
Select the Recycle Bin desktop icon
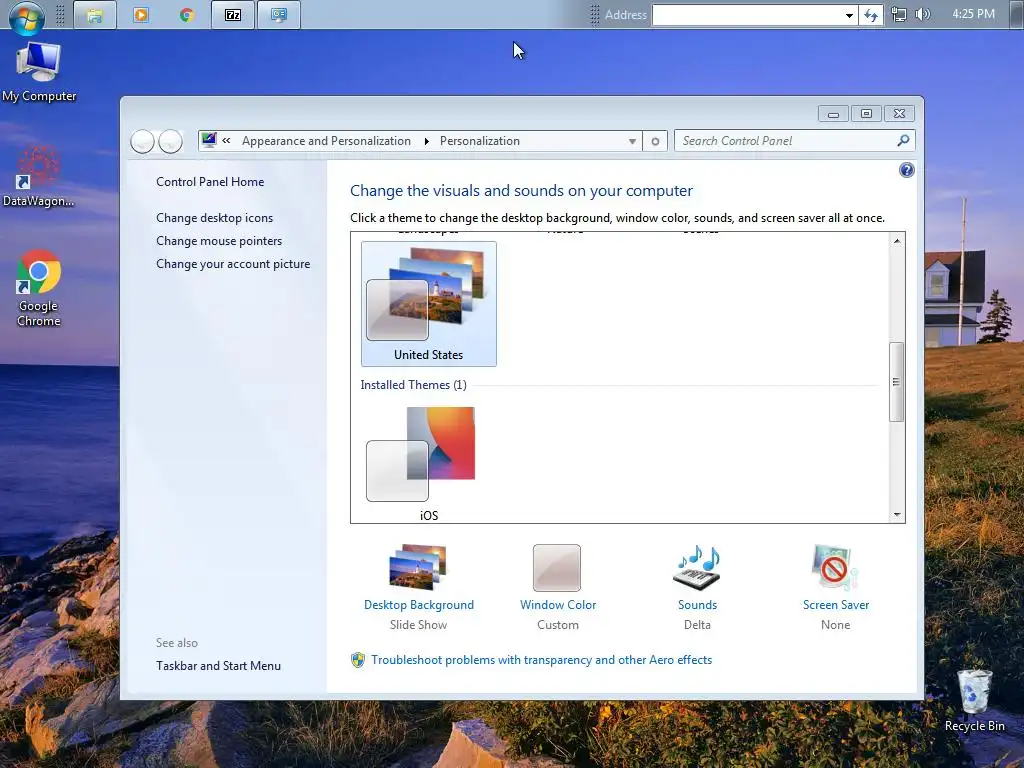pyautogui.click(x=974, y=699)
